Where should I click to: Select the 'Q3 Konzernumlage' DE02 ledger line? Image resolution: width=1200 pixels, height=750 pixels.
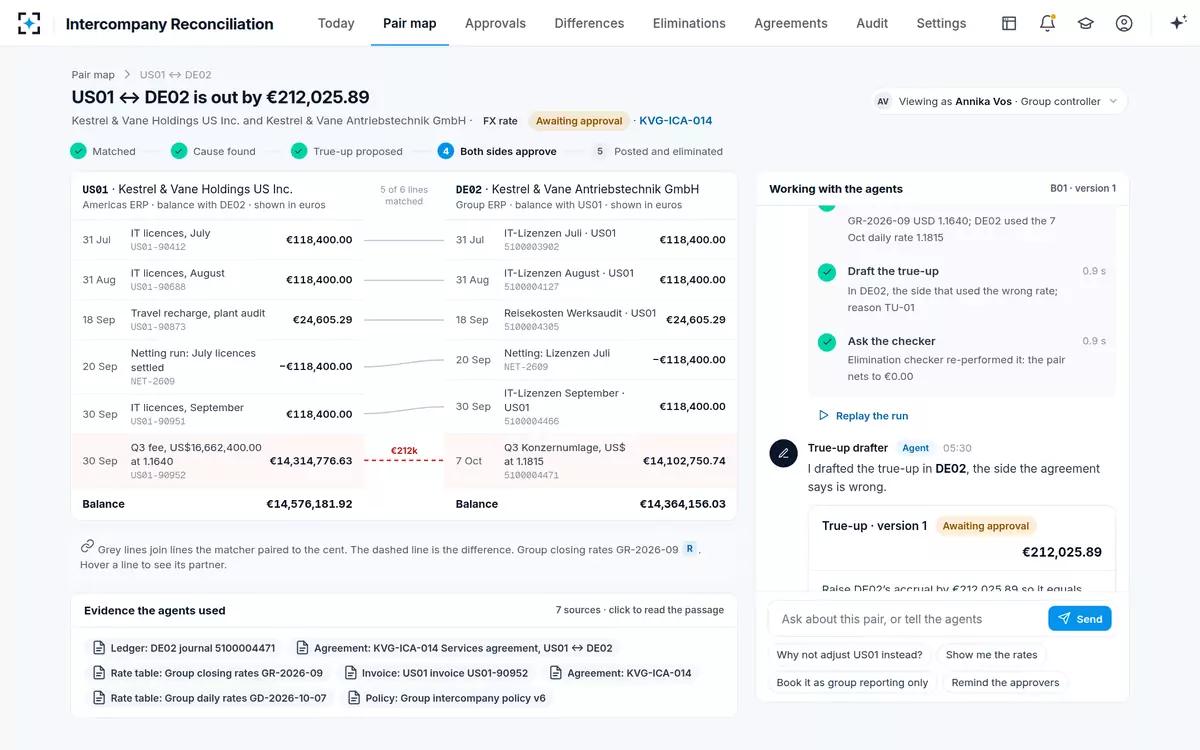point(591,461)
